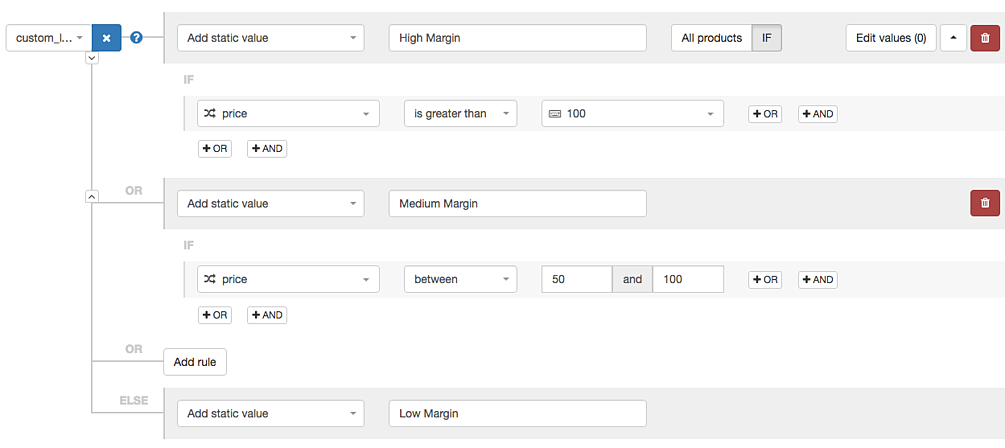
Task: Open the 'between' operator dropdown
Action: pos(460,279)
